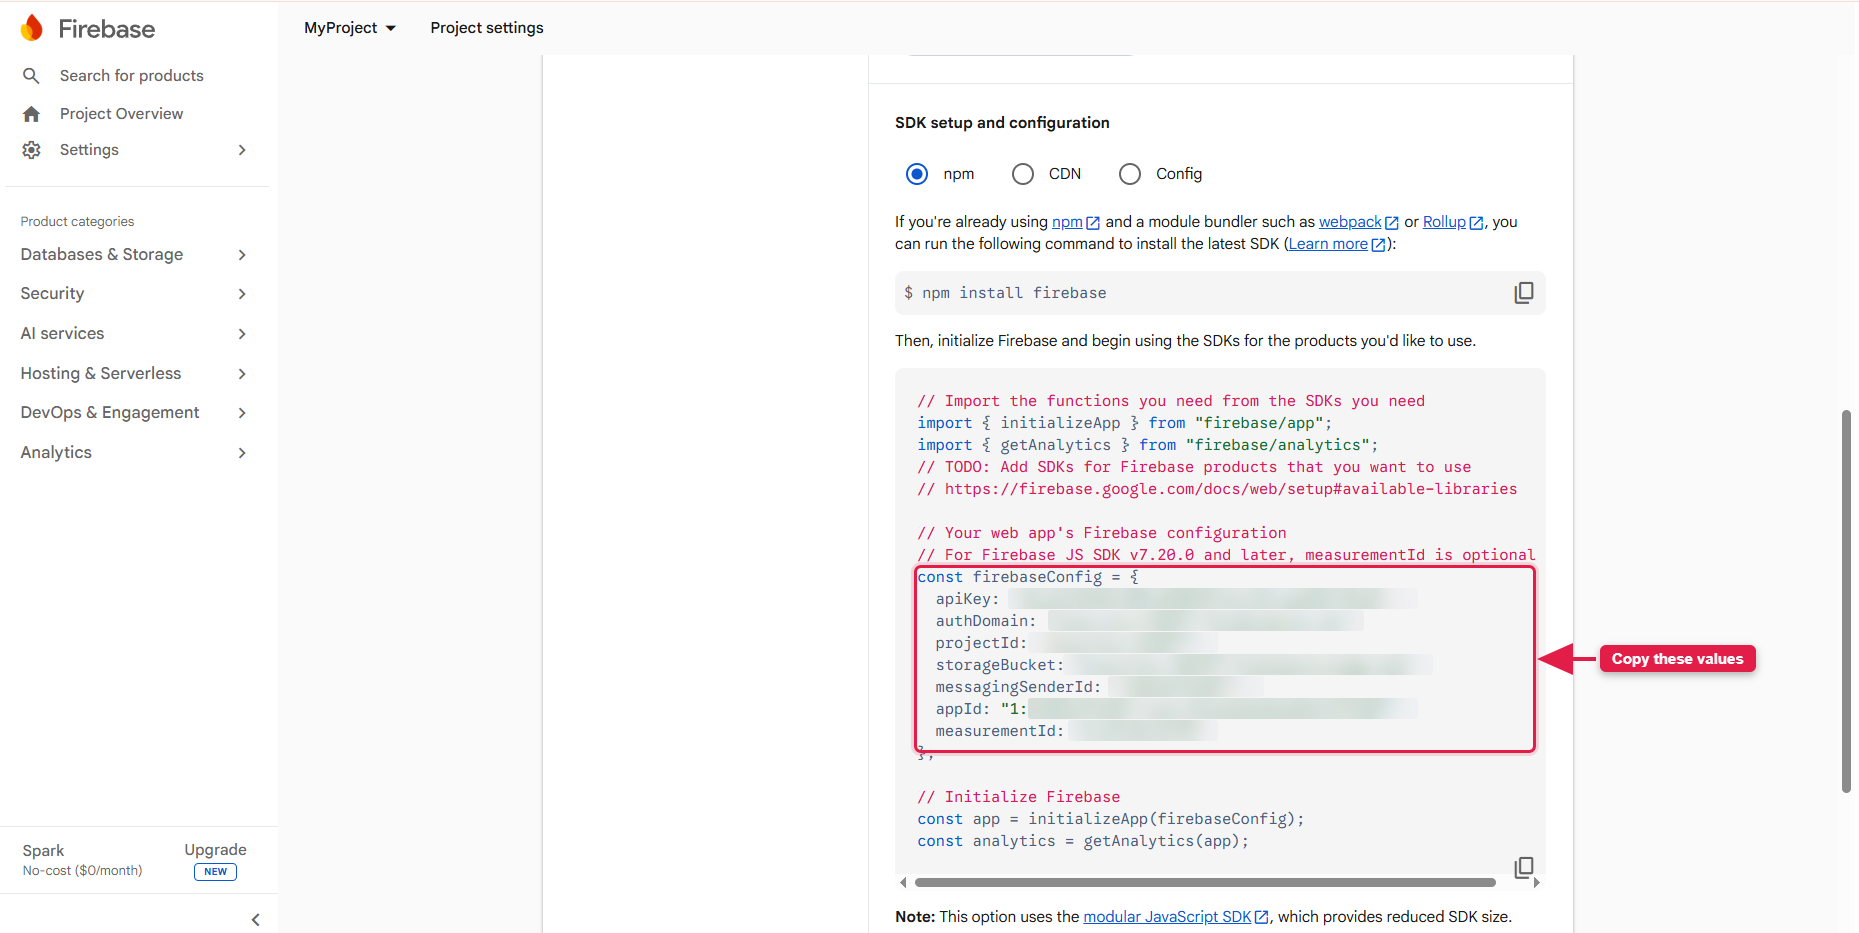Select the CDN radio button

click(1022, 174)
